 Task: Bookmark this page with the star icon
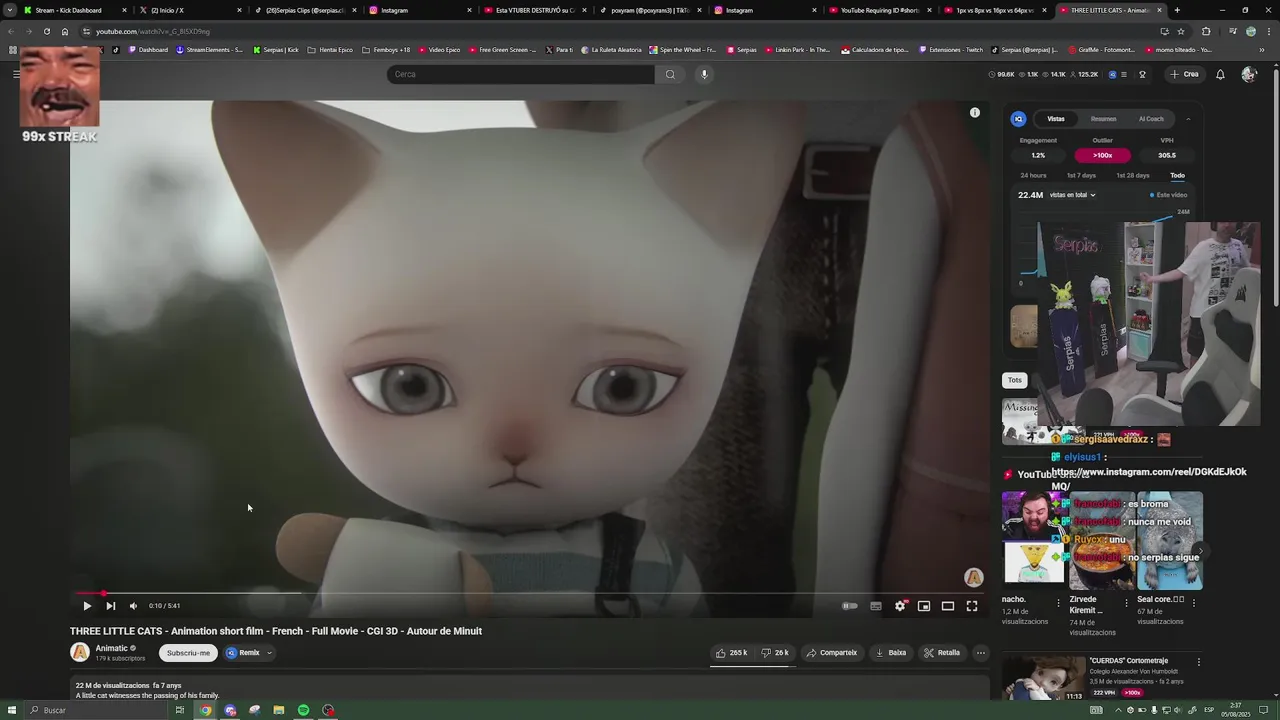(1181, 31)
